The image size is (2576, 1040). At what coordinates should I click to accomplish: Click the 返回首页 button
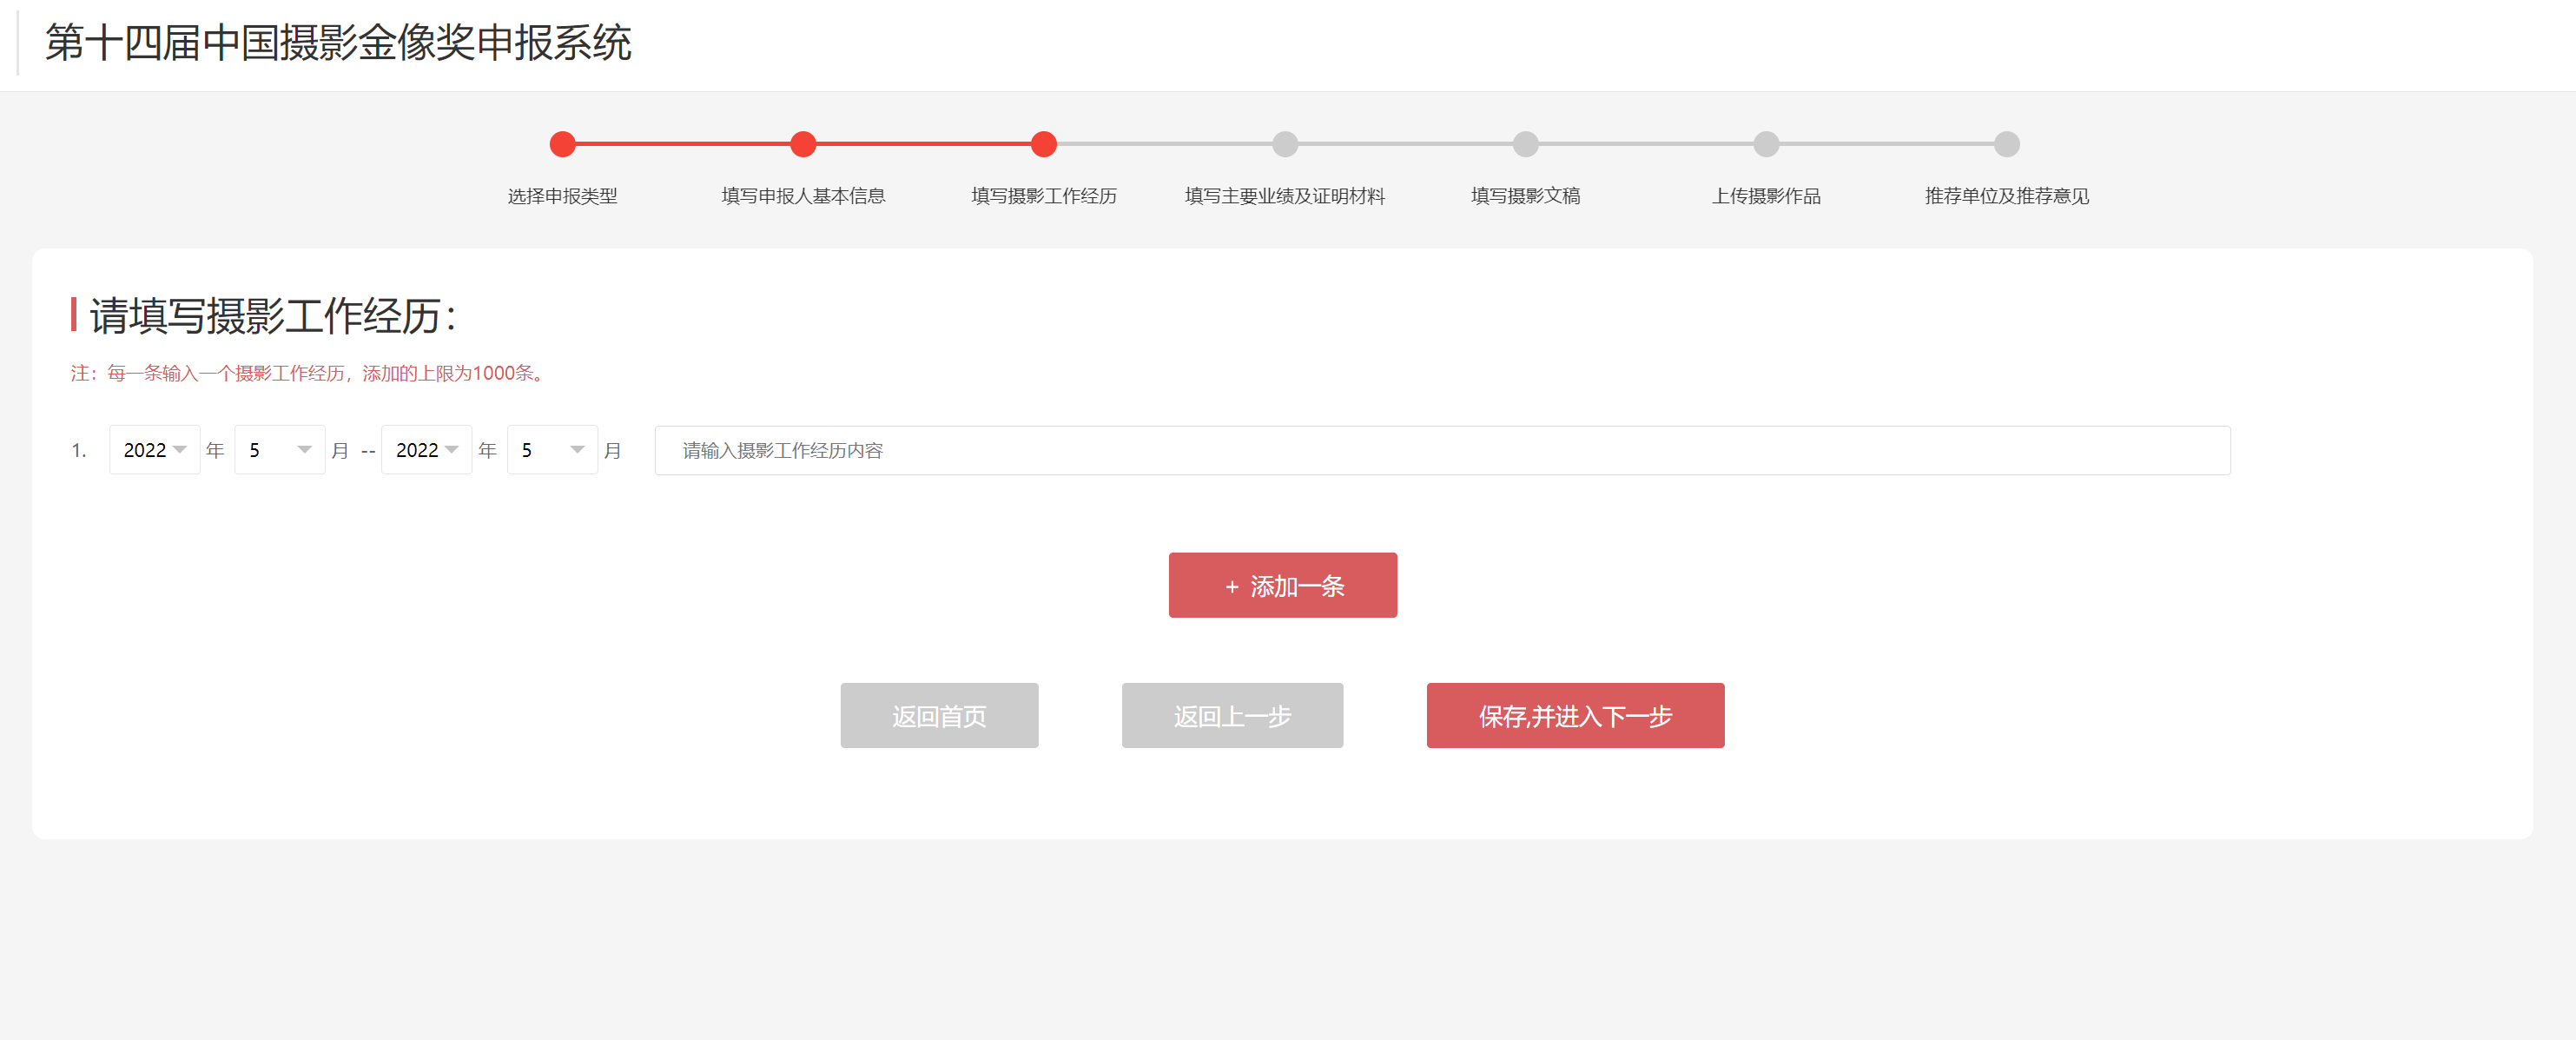coord(939,716)
